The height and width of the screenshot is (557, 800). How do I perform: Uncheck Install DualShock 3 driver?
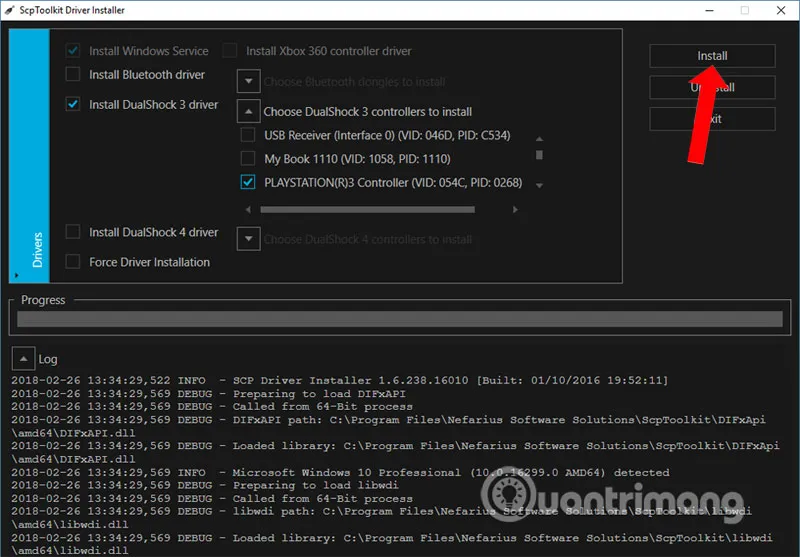pos(73,104)
